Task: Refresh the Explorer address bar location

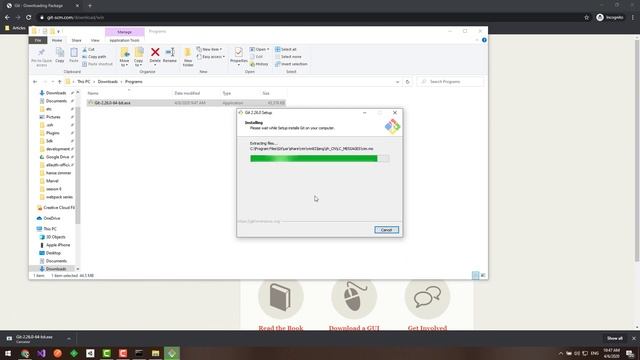Action: 407,82
